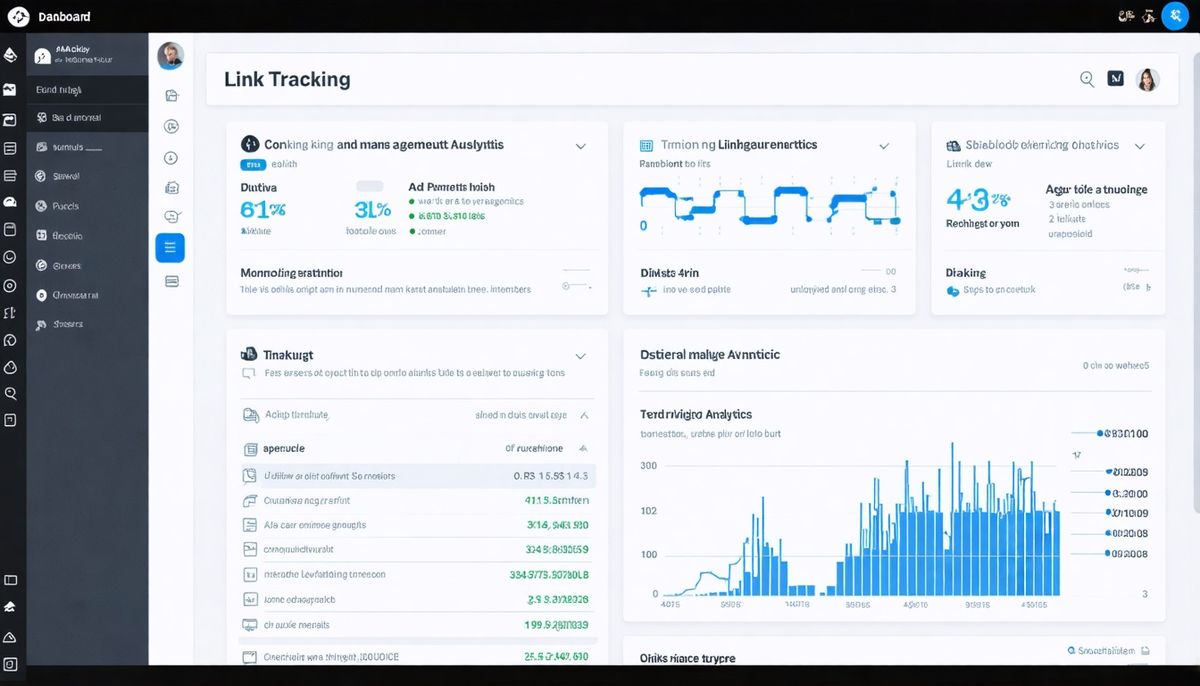
Task: Click the blue round button in top-right corner
Action: point(1174,16)
